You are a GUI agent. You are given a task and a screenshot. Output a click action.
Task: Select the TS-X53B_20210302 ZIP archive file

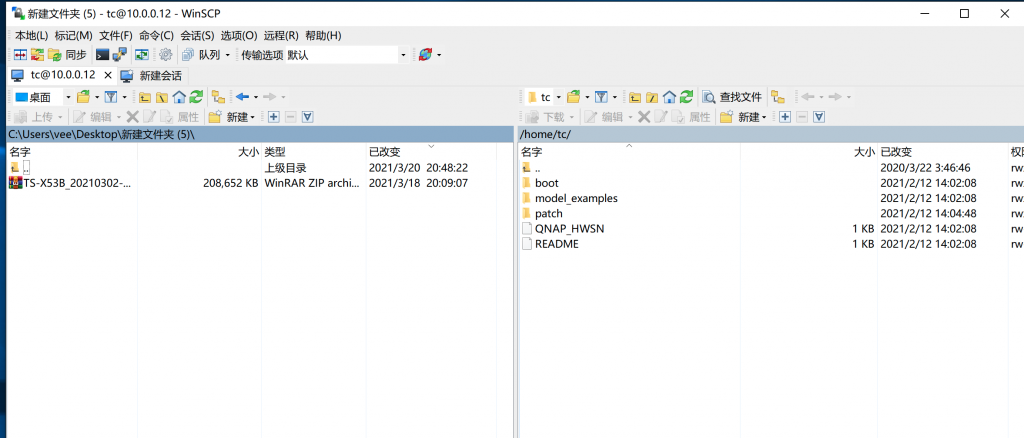[71, 183]
